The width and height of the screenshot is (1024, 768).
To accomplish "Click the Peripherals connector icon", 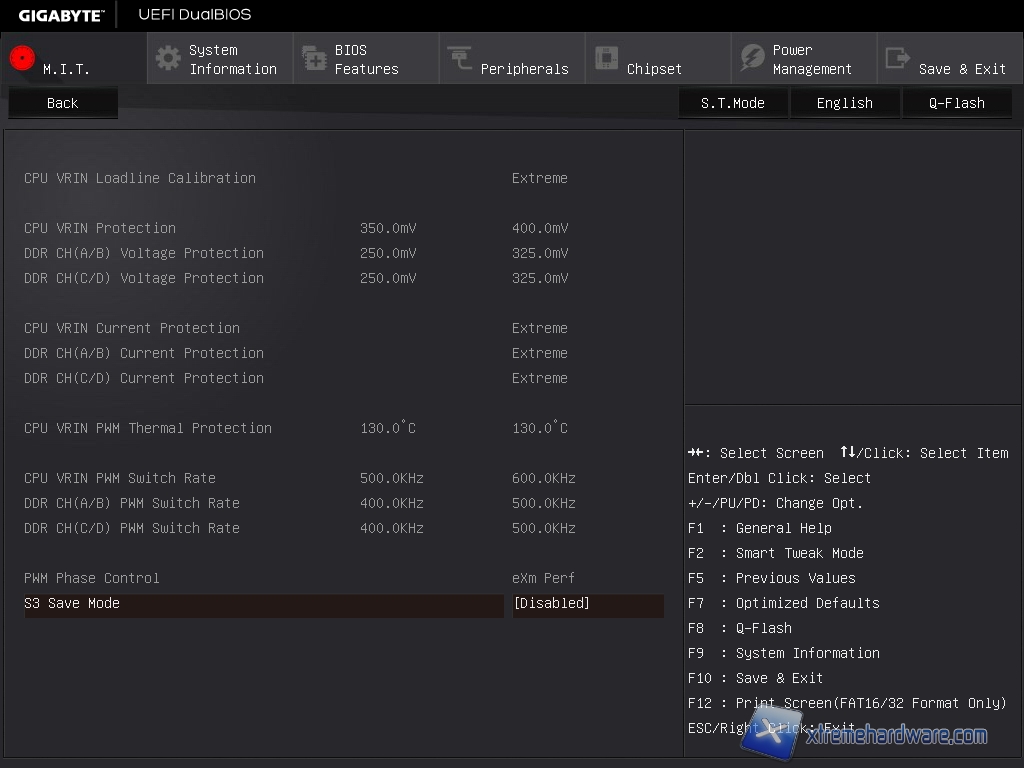I will point(460,58).
